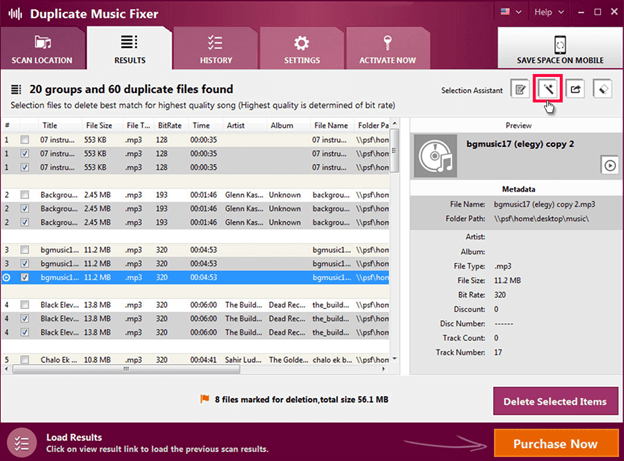This screenshot has height=461, width=624.
Task: Click the Load Results checklist icon
Action: point(22,443)
